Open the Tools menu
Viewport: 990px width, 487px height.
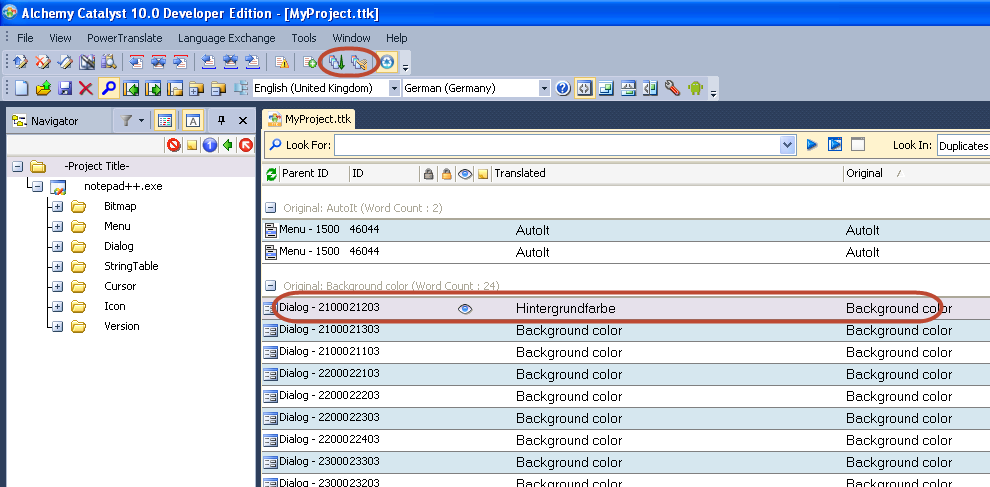pos(304,38)
